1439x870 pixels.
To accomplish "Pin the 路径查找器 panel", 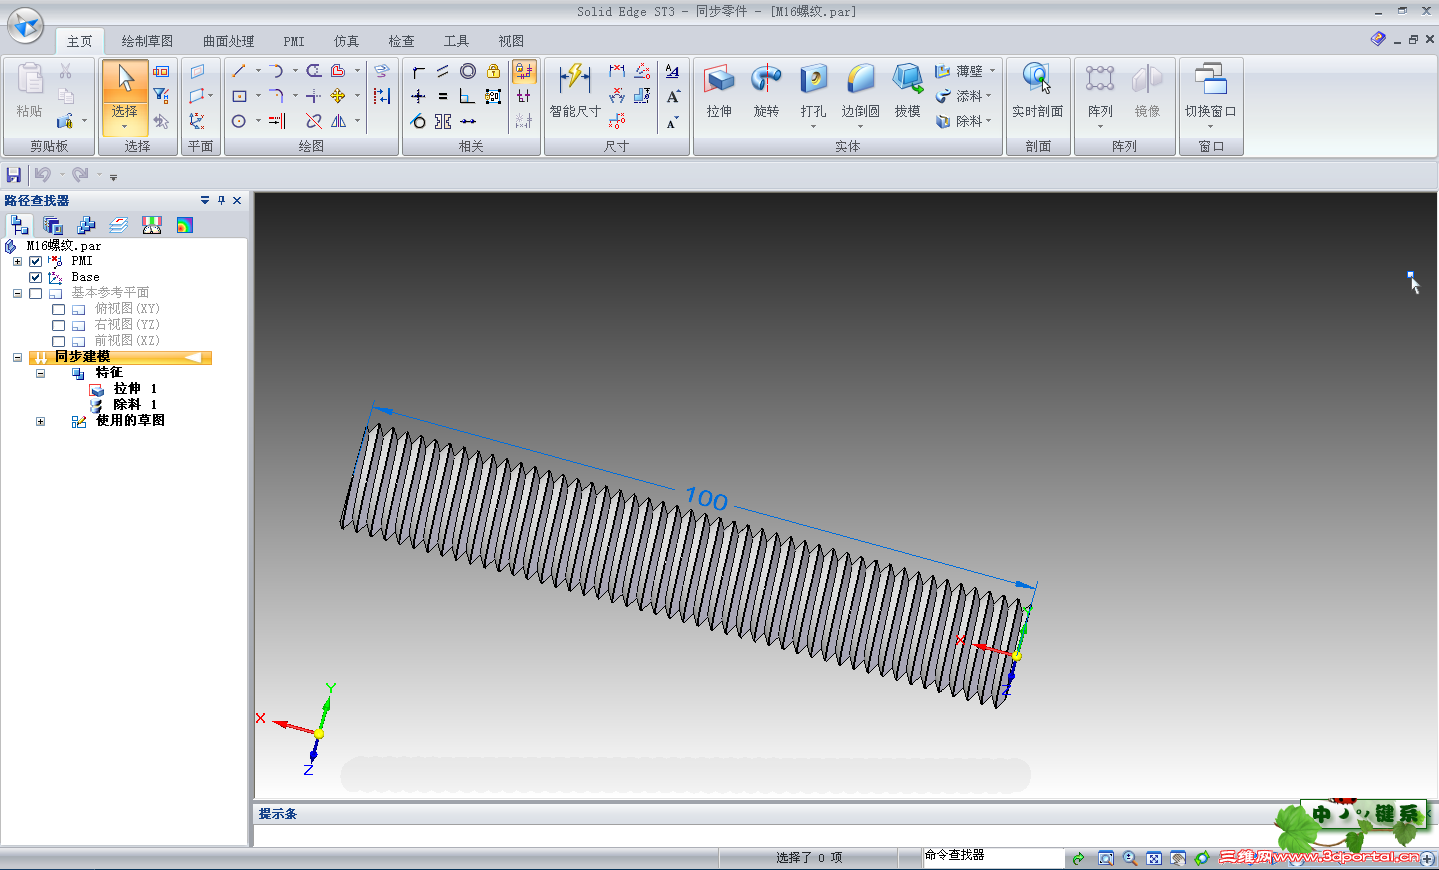I will [221, 200].
